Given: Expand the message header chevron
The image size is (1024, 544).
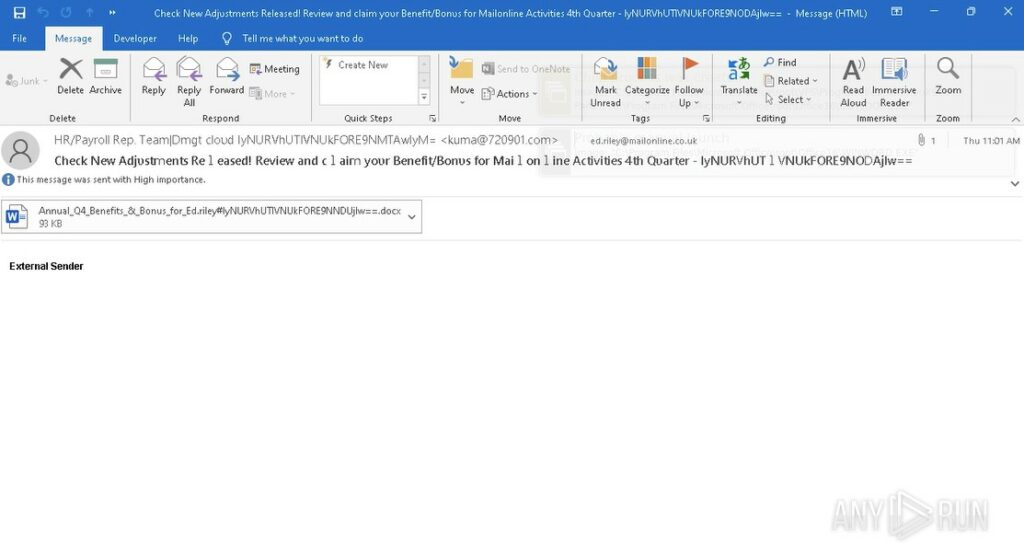Looking at the screenshot, I should click(1014, 184).
